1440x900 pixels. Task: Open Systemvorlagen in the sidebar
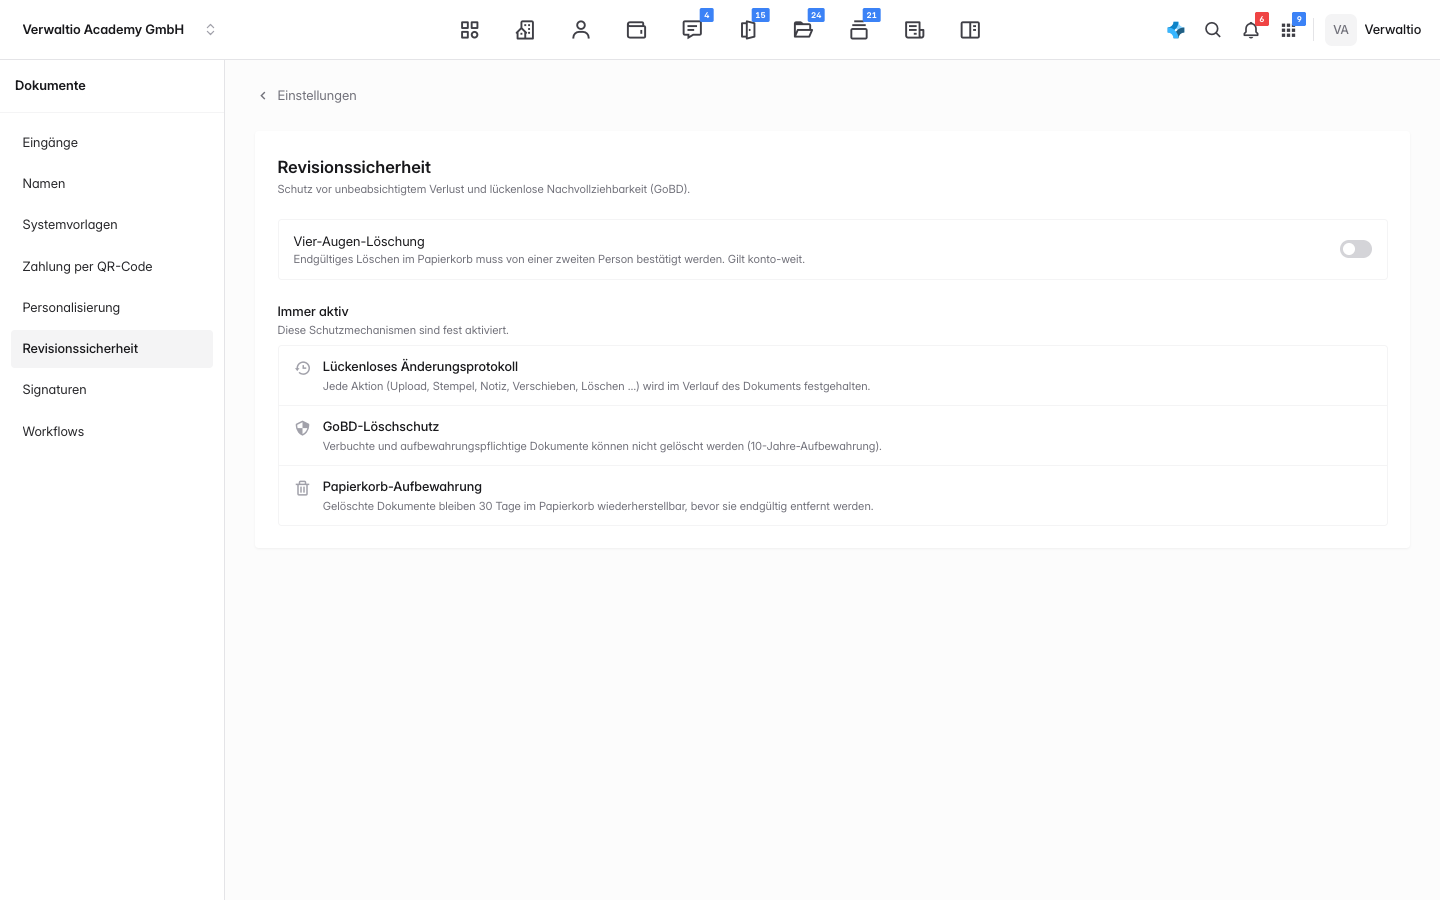112,225
